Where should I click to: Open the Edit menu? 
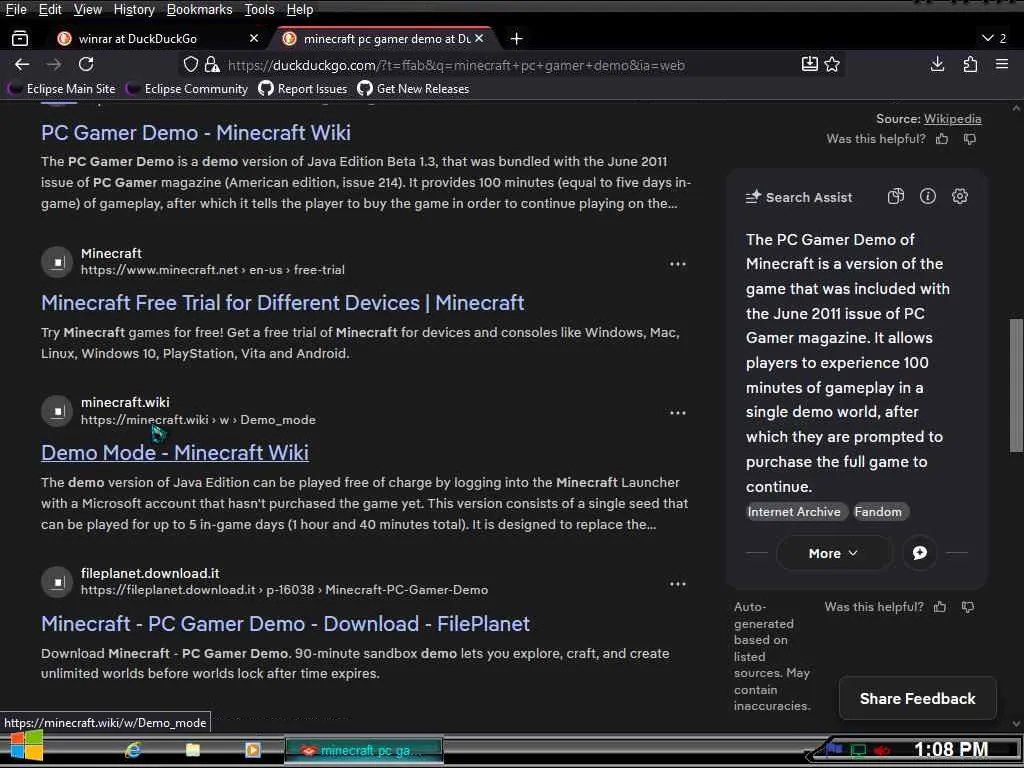50,9
